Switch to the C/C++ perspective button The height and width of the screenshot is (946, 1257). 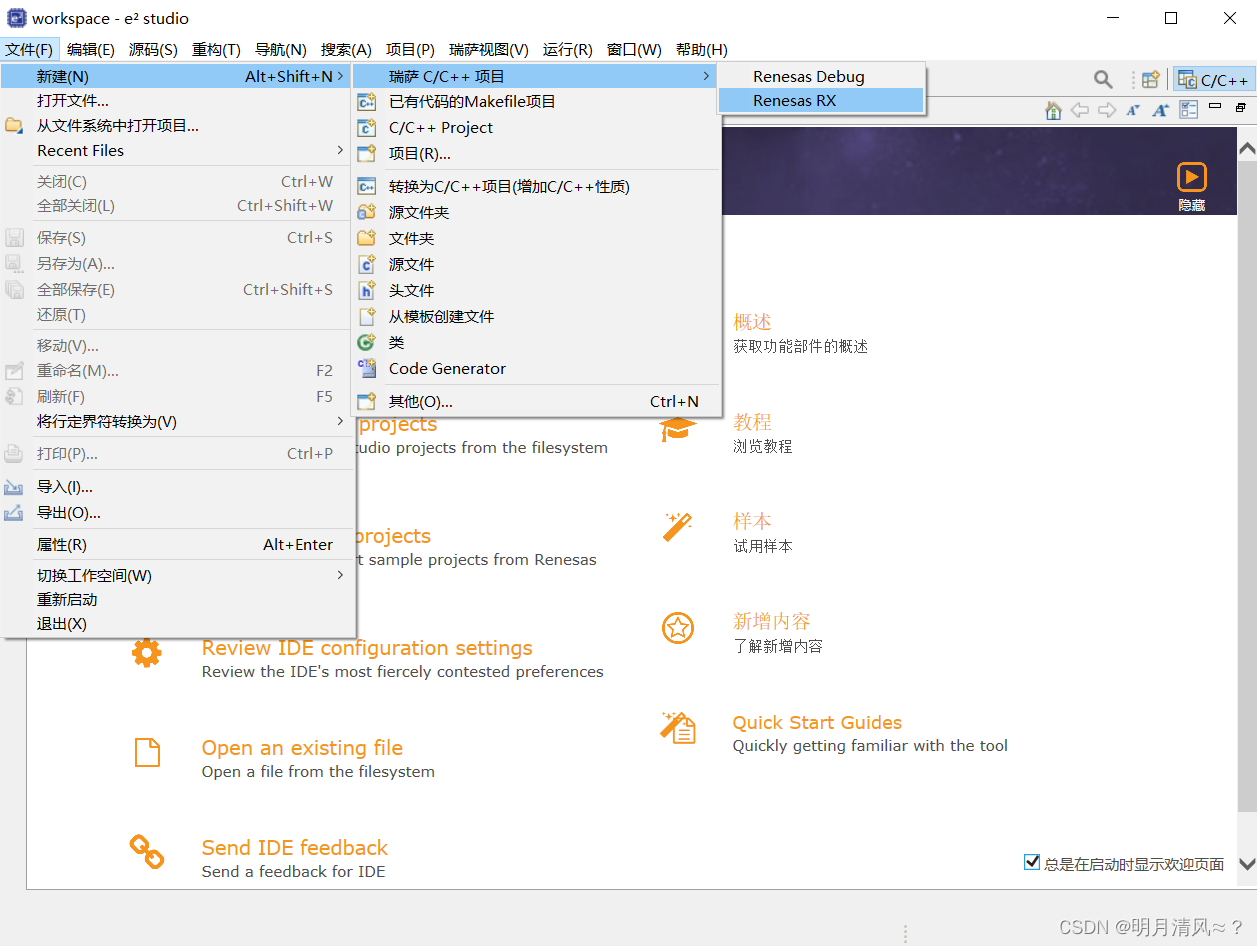click(x=1213, y=80)
